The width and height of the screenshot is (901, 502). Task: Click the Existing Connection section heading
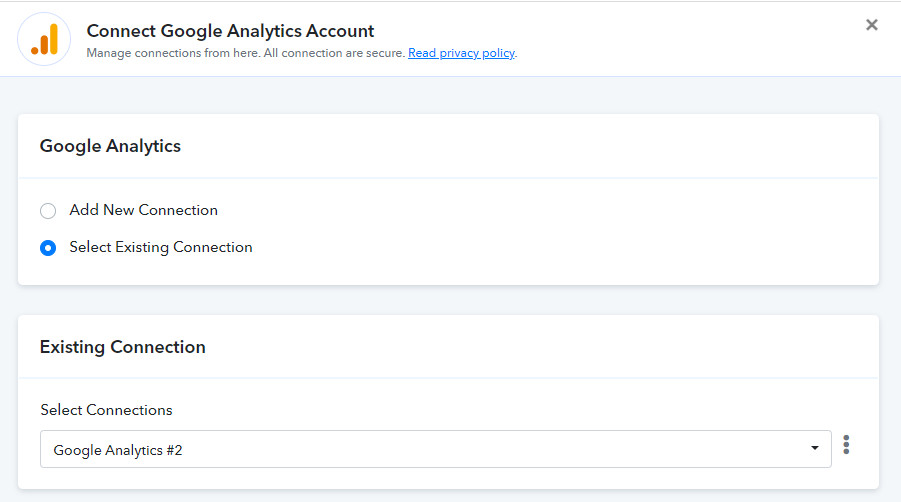(122, 347)
